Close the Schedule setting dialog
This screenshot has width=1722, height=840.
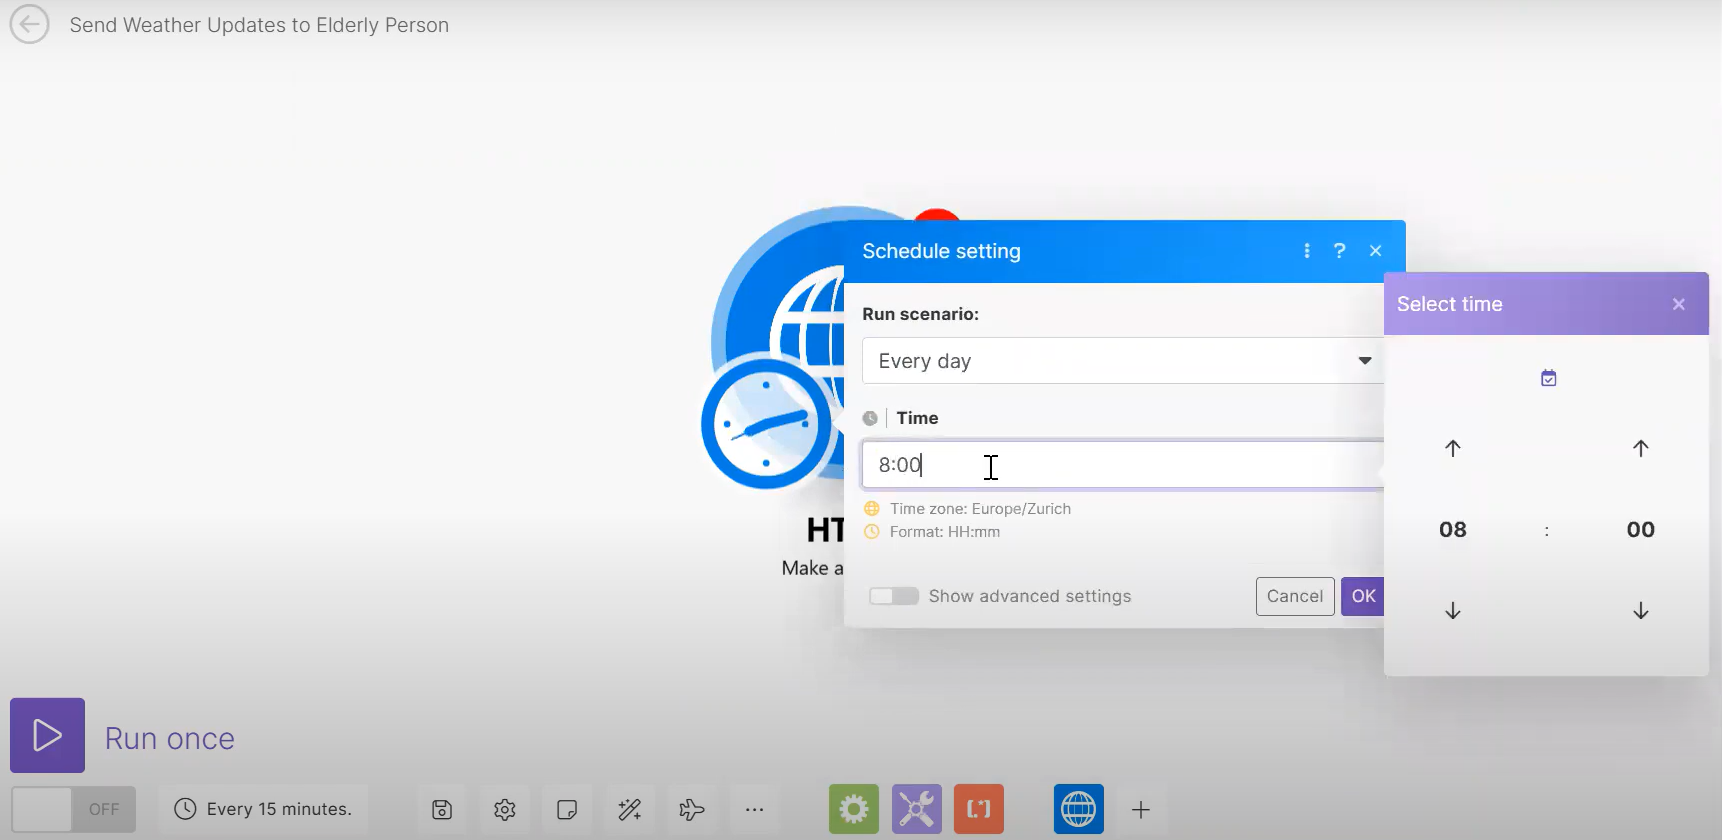(x=1376, y=251)
